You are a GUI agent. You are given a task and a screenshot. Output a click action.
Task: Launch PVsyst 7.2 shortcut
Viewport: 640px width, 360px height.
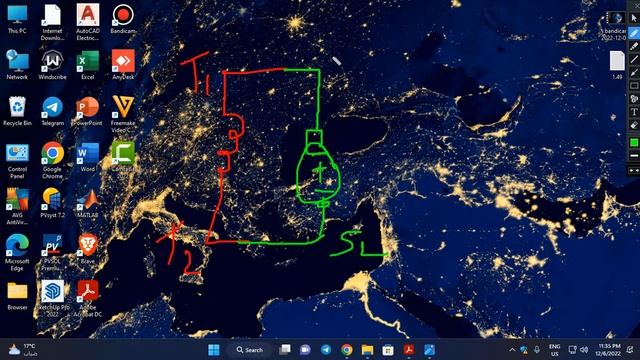(x=52, y=203)
